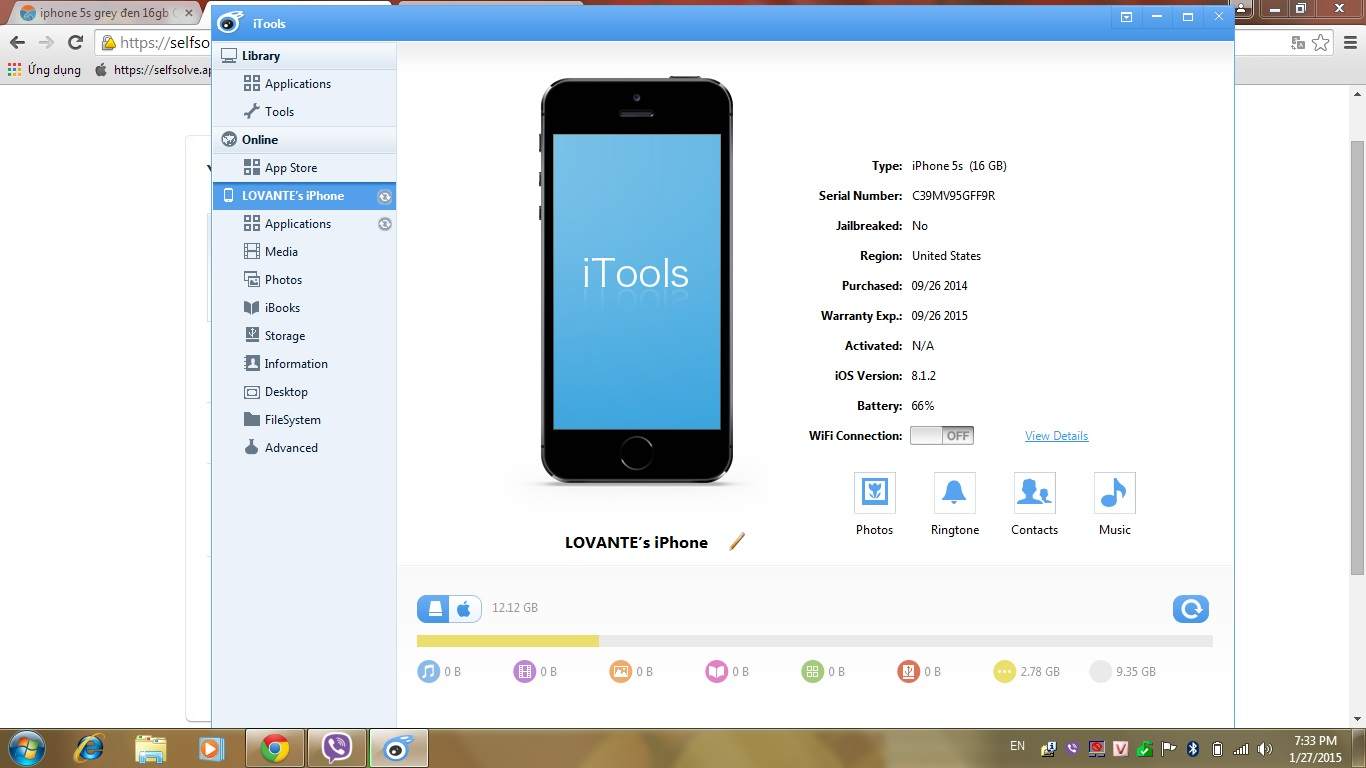Open the Photos sidebar item

point(304,280)
